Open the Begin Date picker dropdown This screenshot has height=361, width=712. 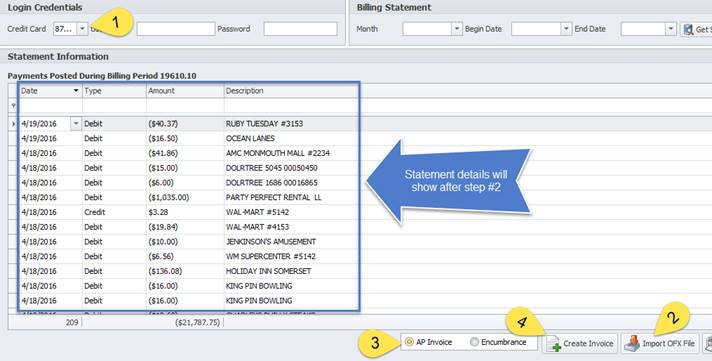(566, 29)
